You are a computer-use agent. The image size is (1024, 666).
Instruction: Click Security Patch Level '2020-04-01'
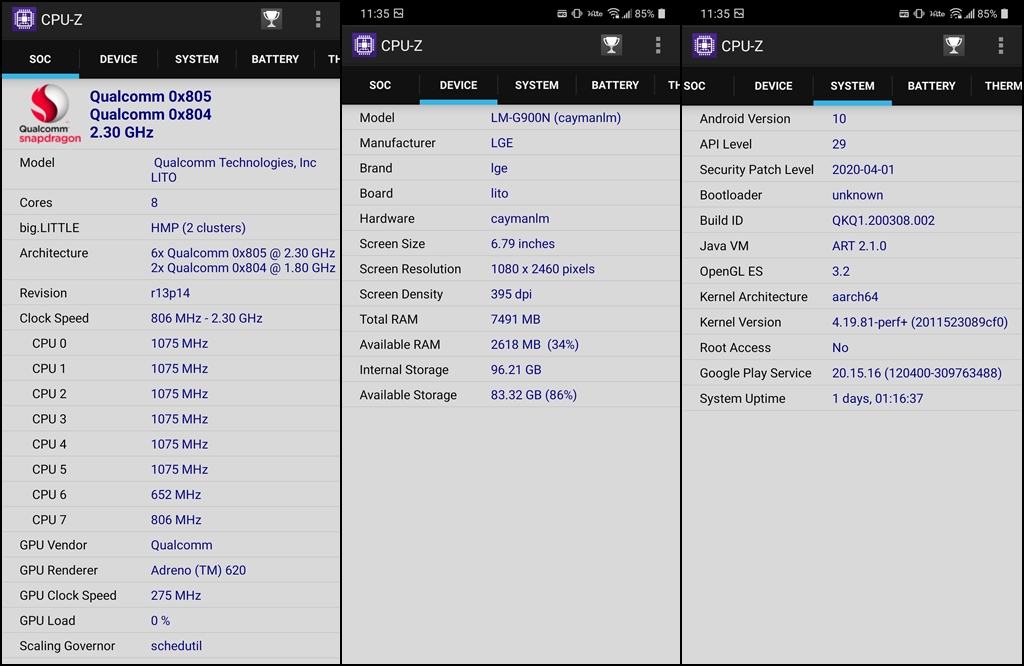coord(863,170)
